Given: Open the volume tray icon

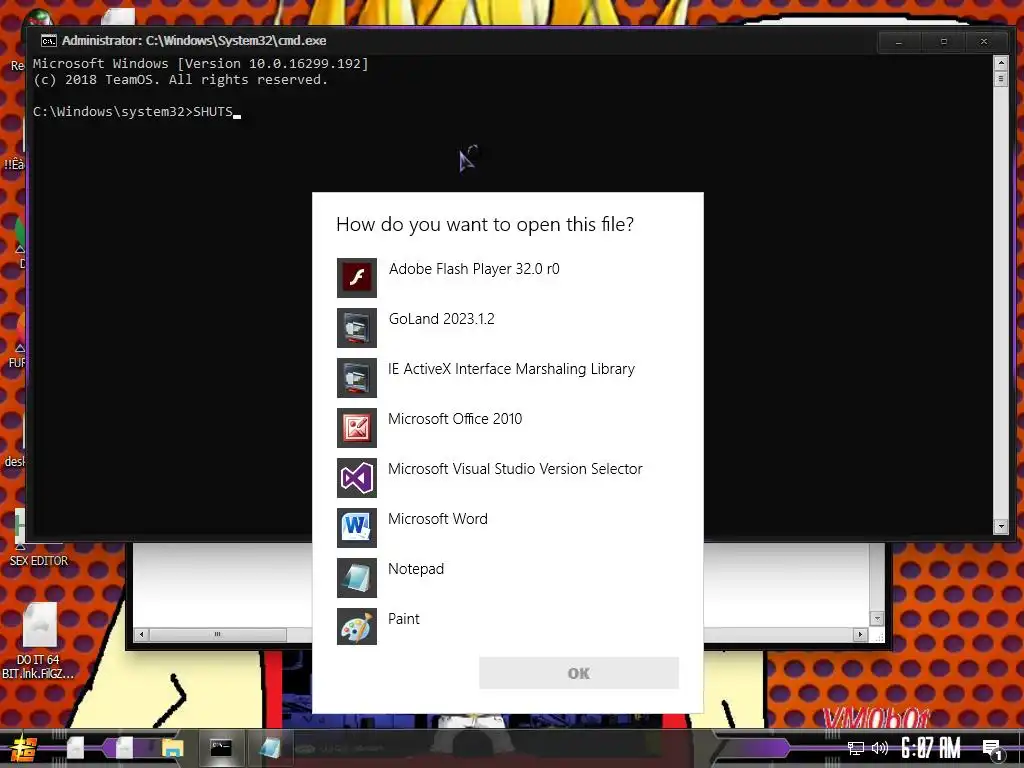Looking at the screenshot, I should (880, 748).
